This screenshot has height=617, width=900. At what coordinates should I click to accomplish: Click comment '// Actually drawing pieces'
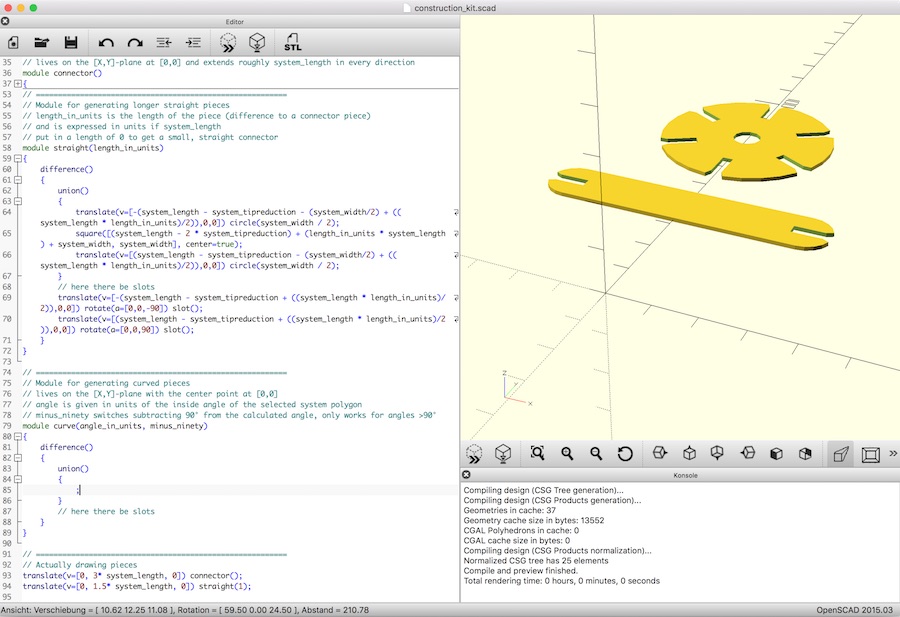pyautogui.click(x=80, y=565)
